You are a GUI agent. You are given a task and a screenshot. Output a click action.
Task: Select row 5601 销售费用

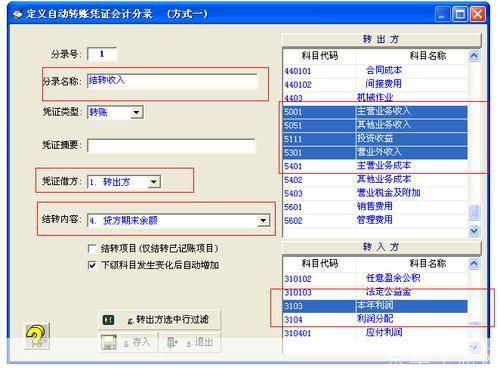(375, 207)
